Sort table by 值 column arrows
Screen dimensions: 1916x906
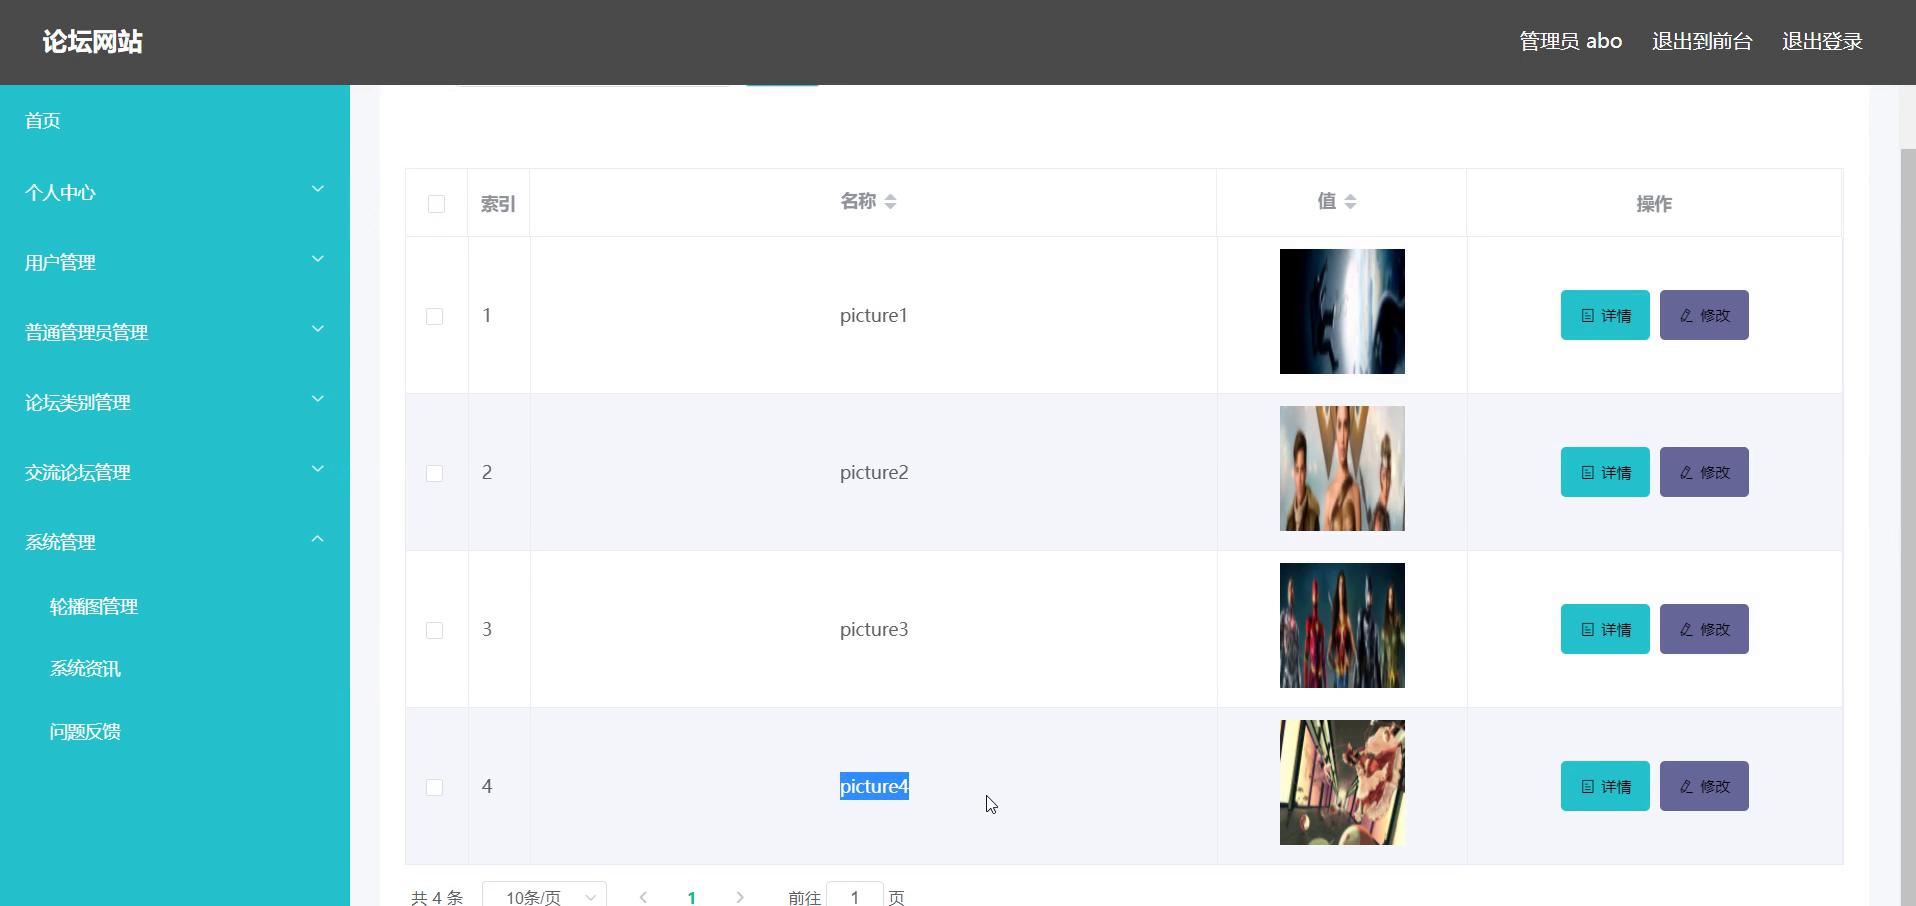1350,202
